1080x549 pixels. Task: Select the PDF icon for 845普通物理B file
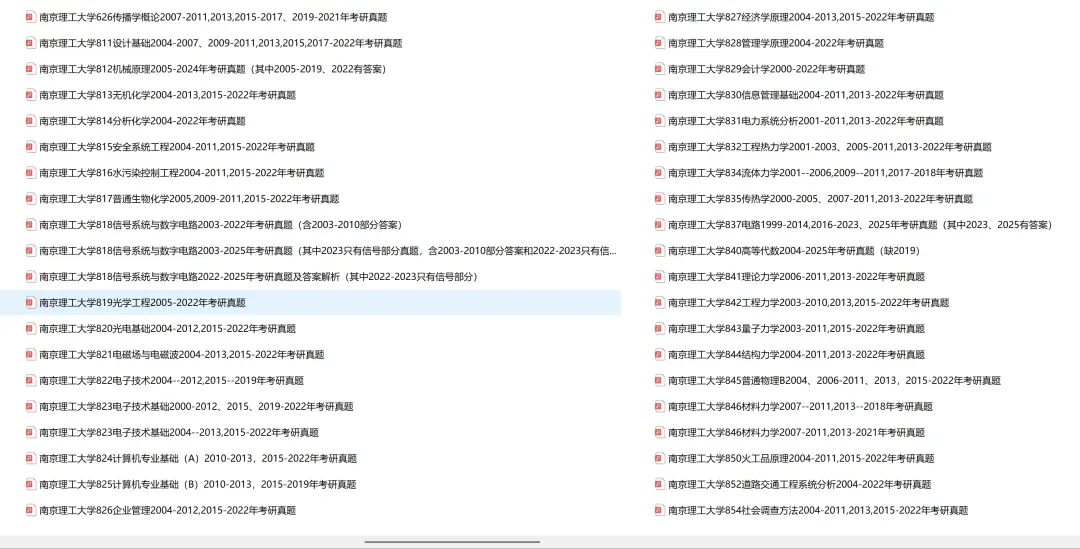pos(659,380)
